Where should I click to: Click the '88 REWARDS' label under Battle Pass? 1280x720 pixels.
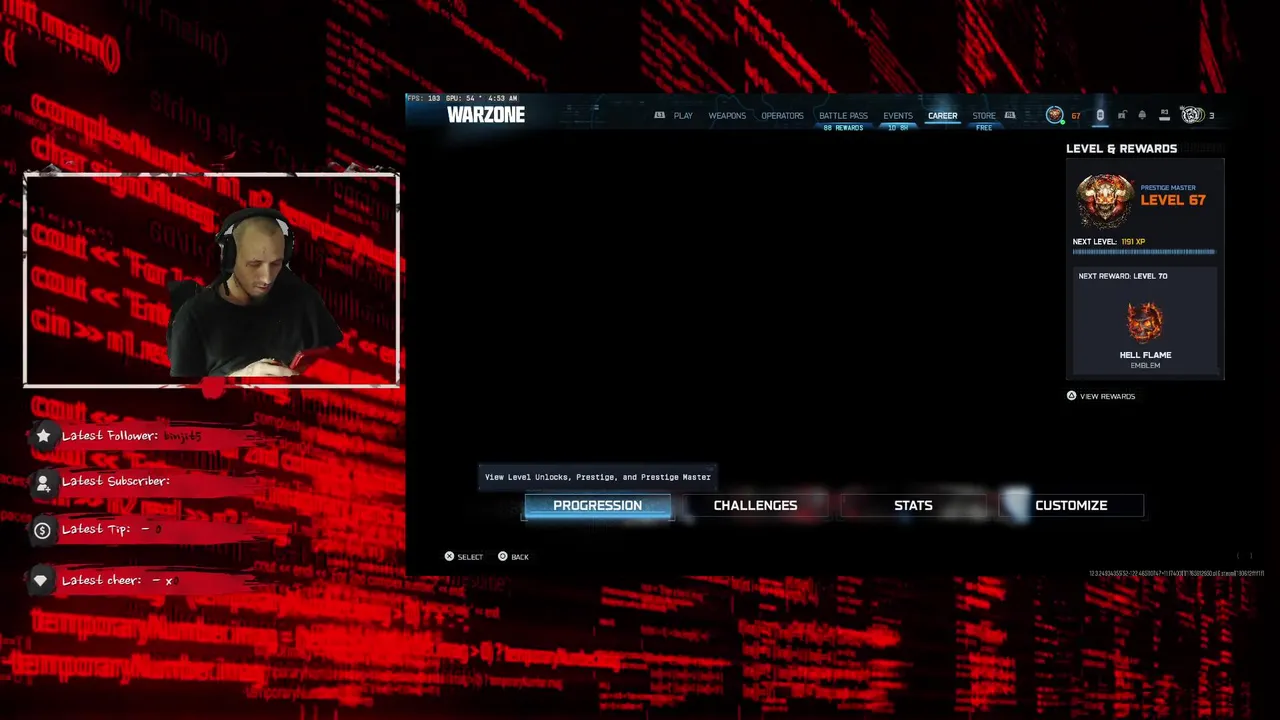[x=843, y=128]
